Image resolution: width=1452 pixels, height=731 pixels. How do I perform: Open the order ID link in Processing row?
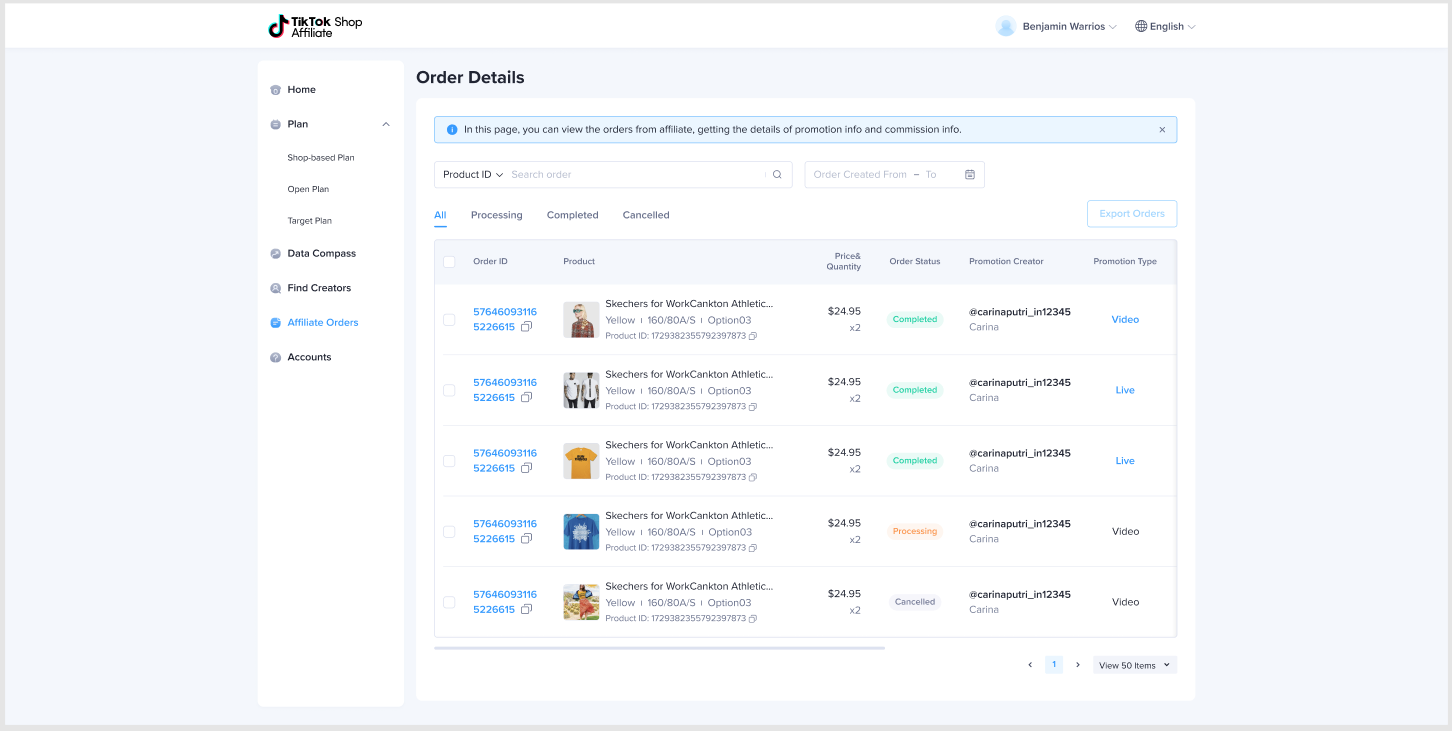pos(505,531)
